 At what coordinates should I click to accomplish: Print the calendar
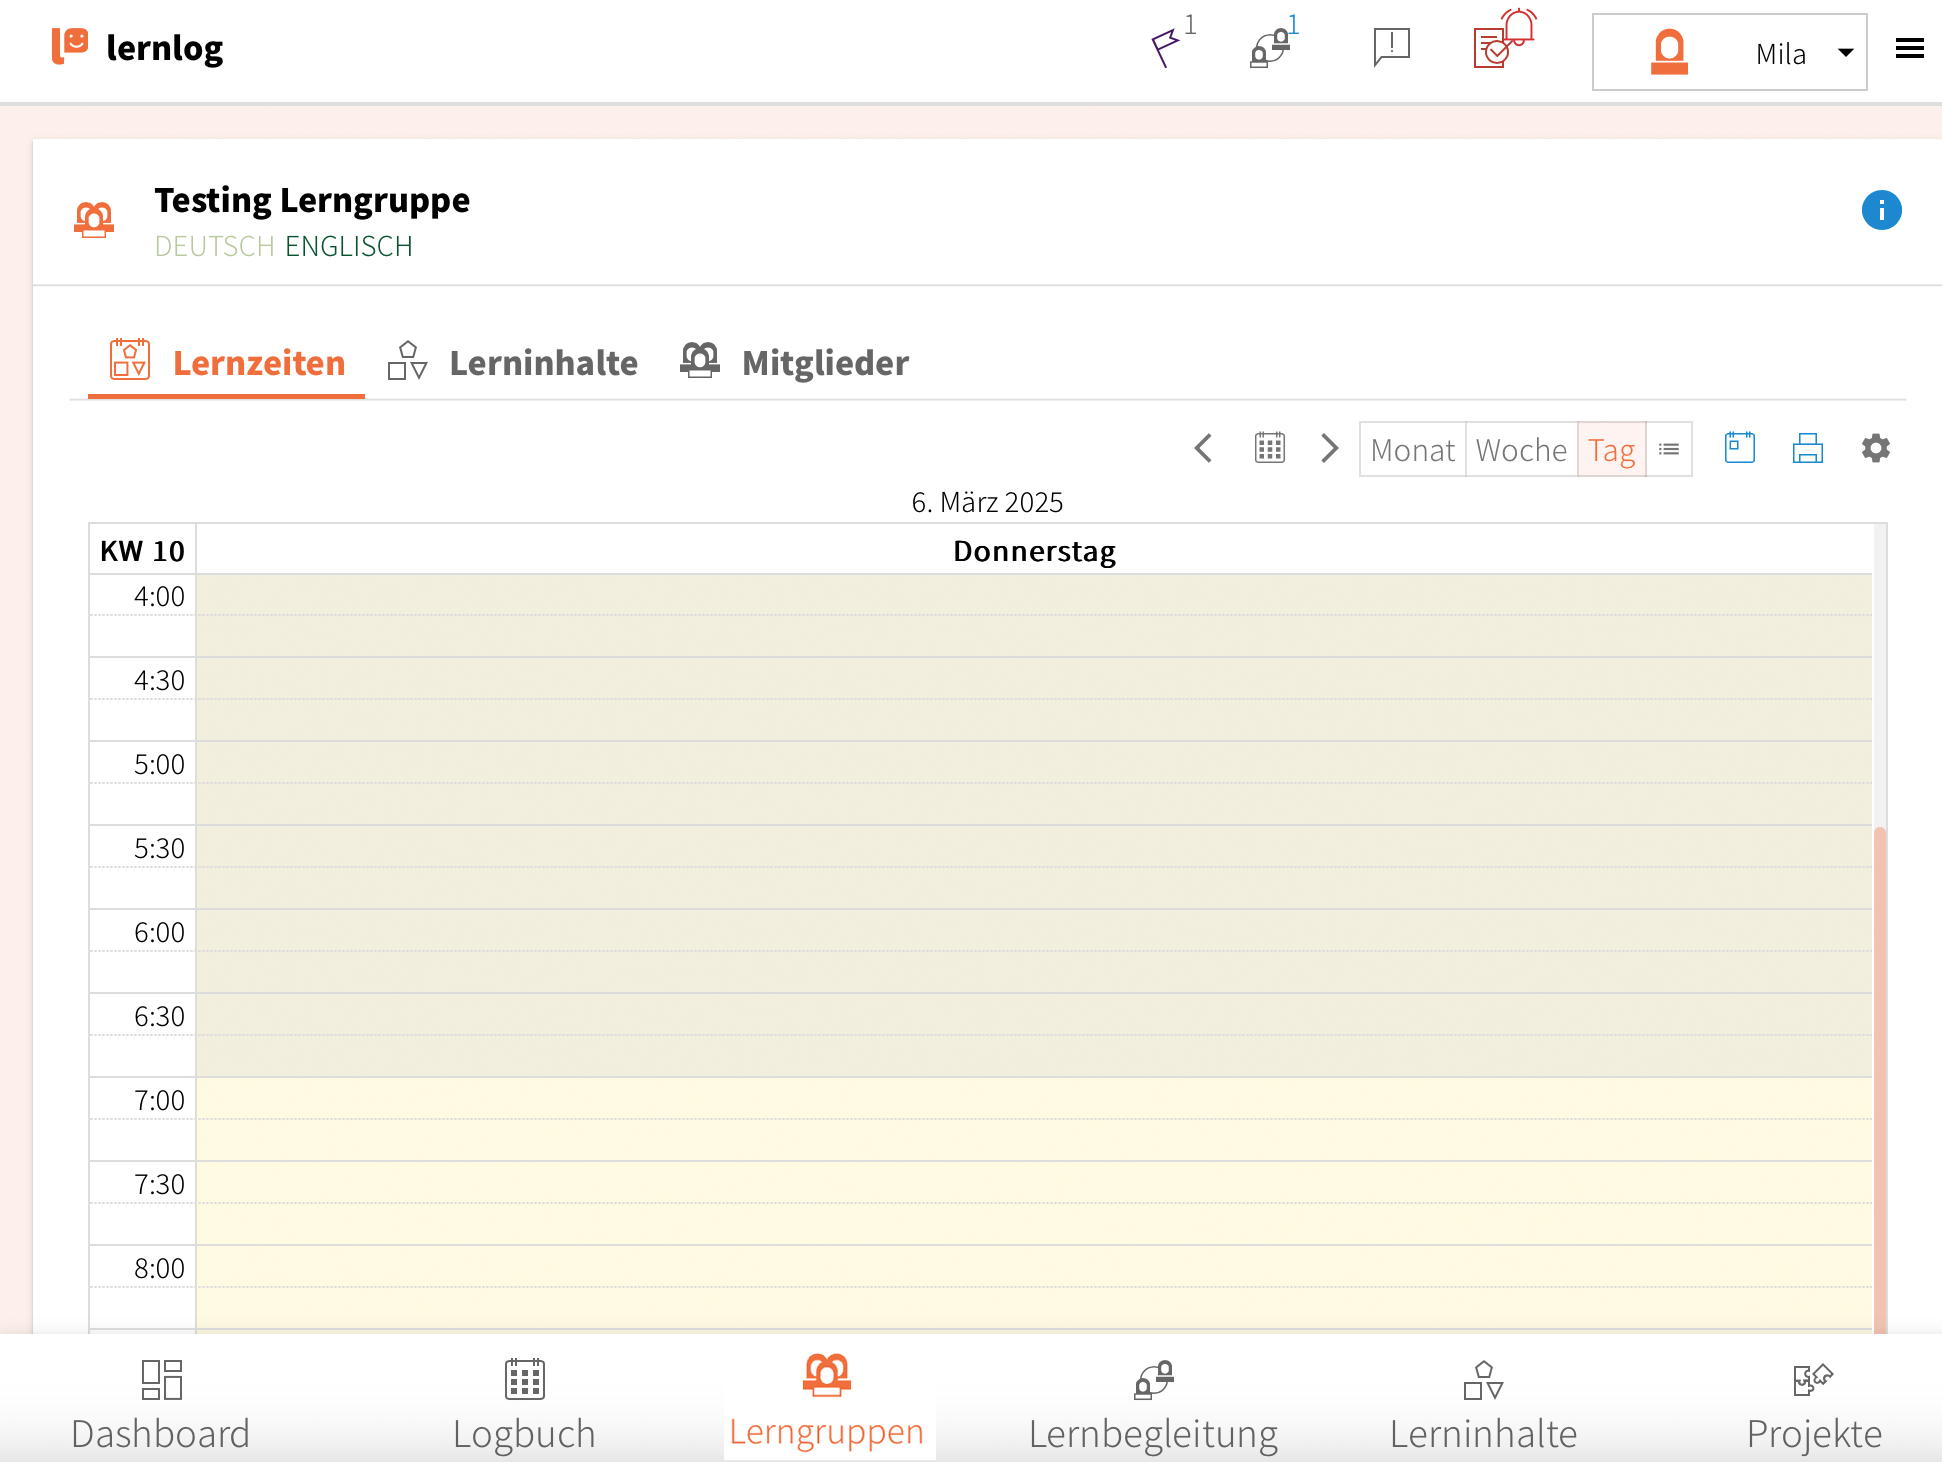coord(1807,448)
